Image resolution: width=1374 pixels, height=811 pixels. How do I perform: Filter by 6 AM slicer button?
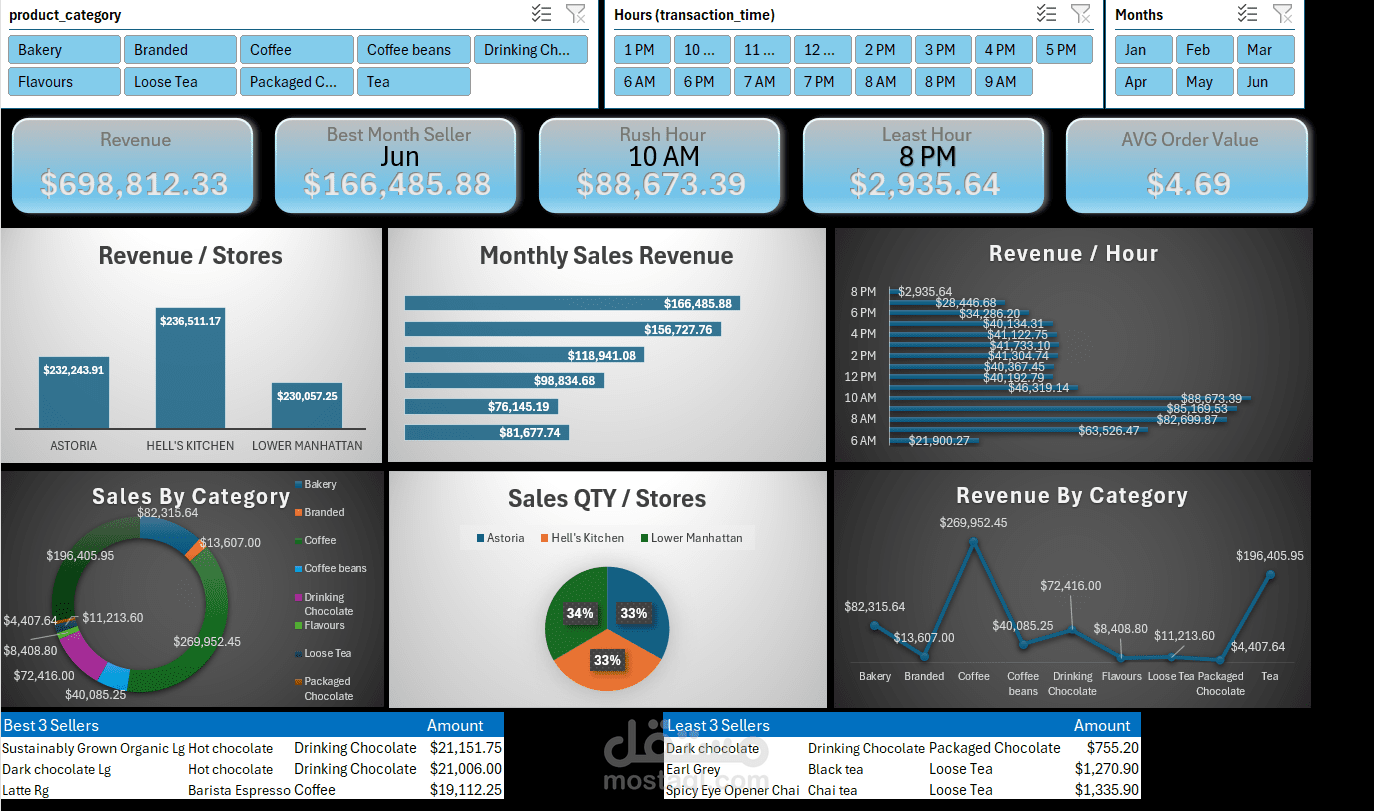point(642,82)
